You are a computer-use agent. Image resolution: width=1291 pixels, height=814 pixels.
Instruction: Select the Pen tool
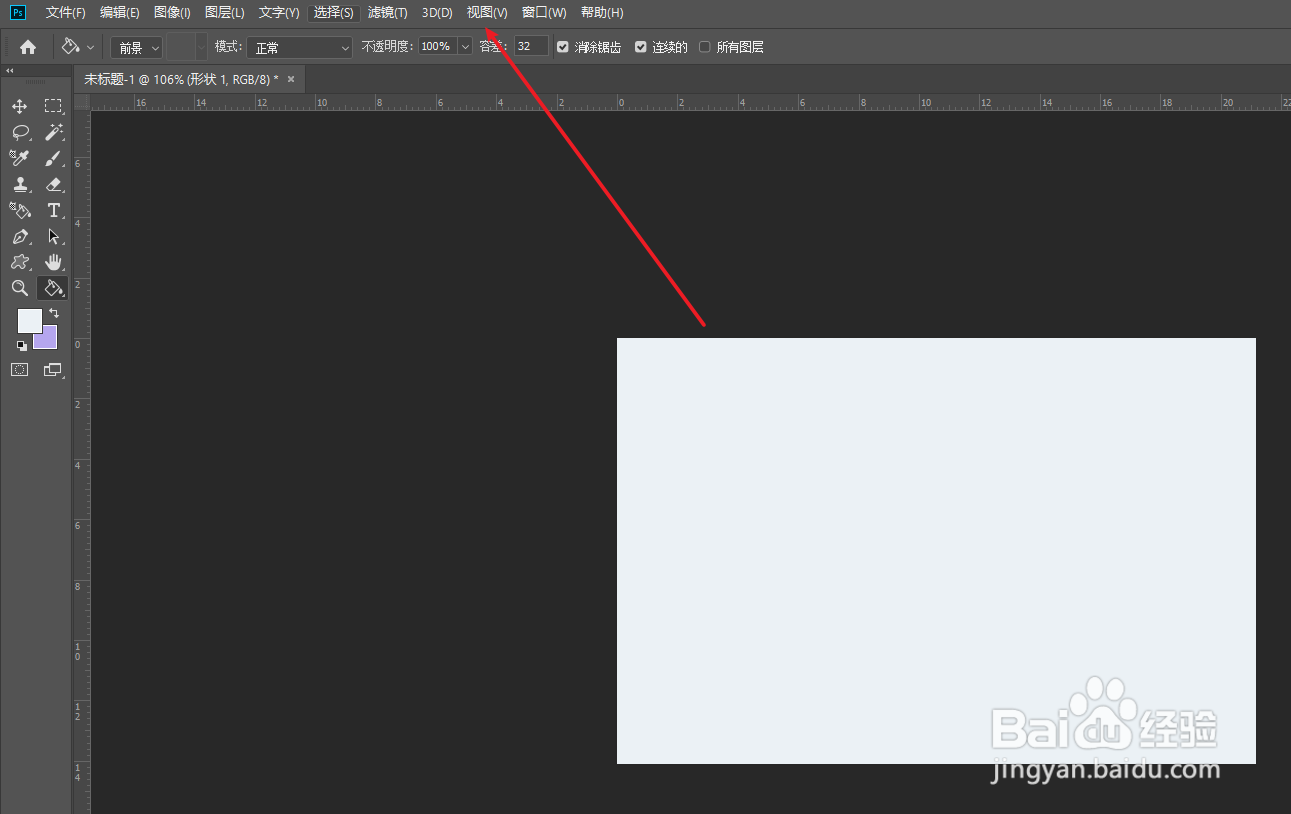click(20, 237)
